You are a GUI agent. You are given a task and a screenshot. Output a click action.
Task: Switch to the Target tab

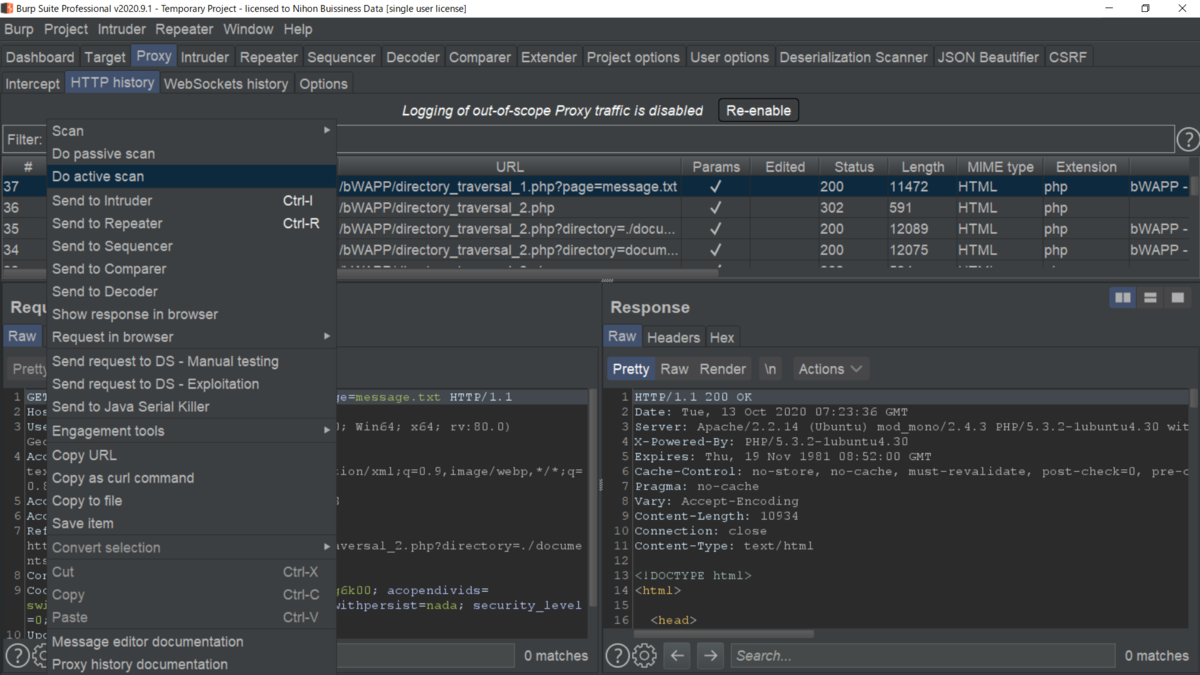point(105,57)
